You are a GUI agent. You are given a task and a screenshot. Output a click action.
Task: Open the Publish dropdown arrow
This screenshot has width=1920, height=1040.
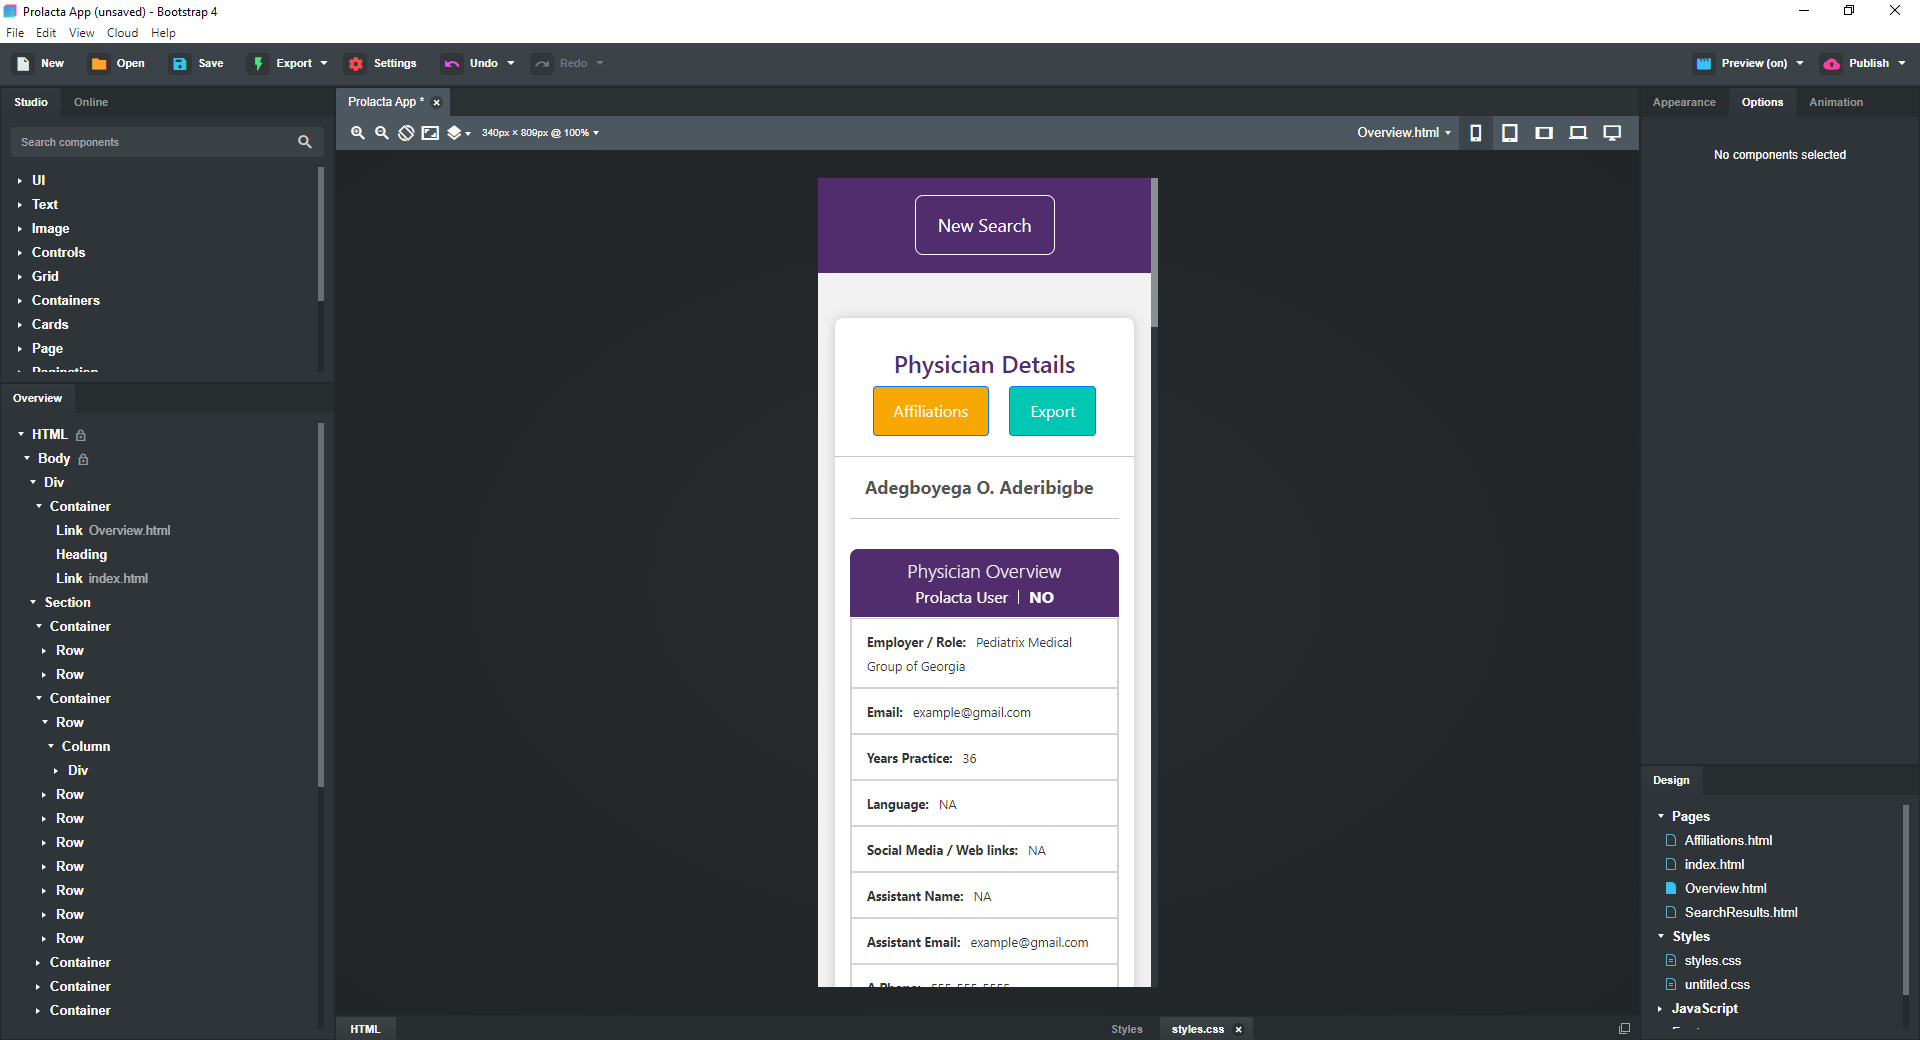point(1902,64)
